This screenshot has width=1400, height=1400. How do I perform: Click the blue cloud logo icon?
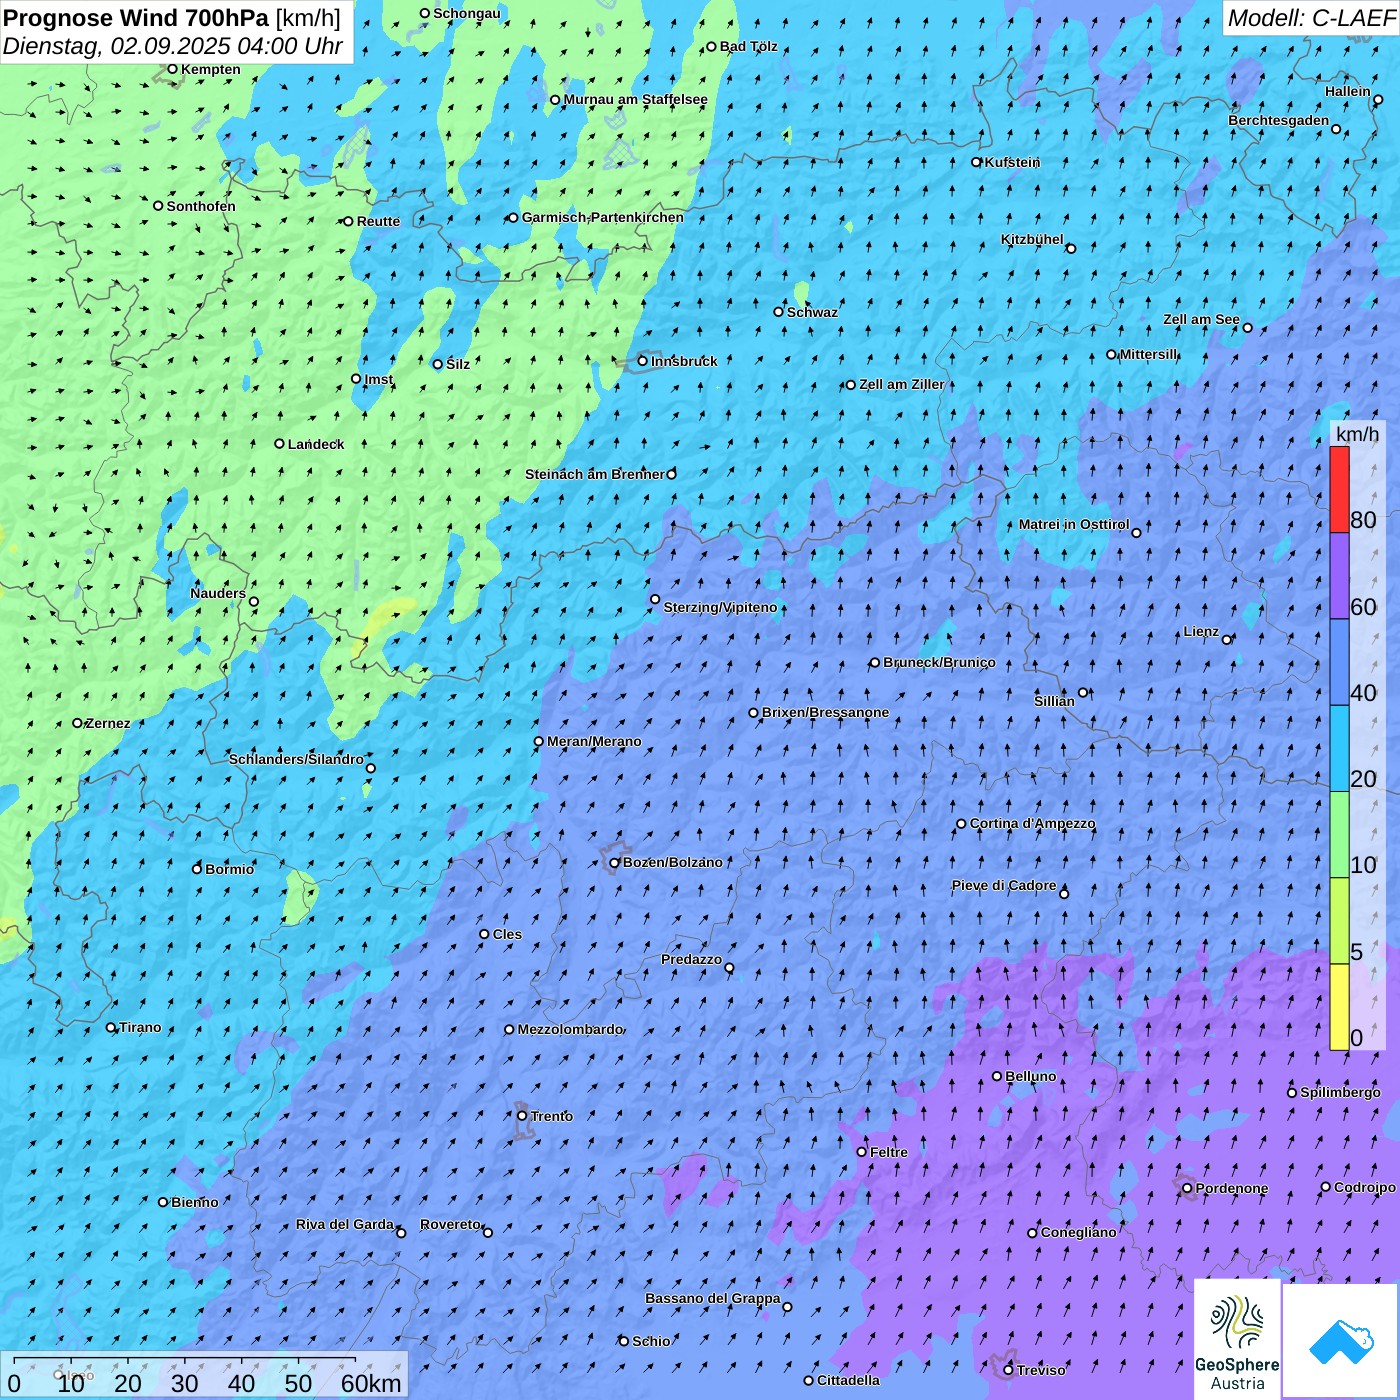click(1340, 1341)
